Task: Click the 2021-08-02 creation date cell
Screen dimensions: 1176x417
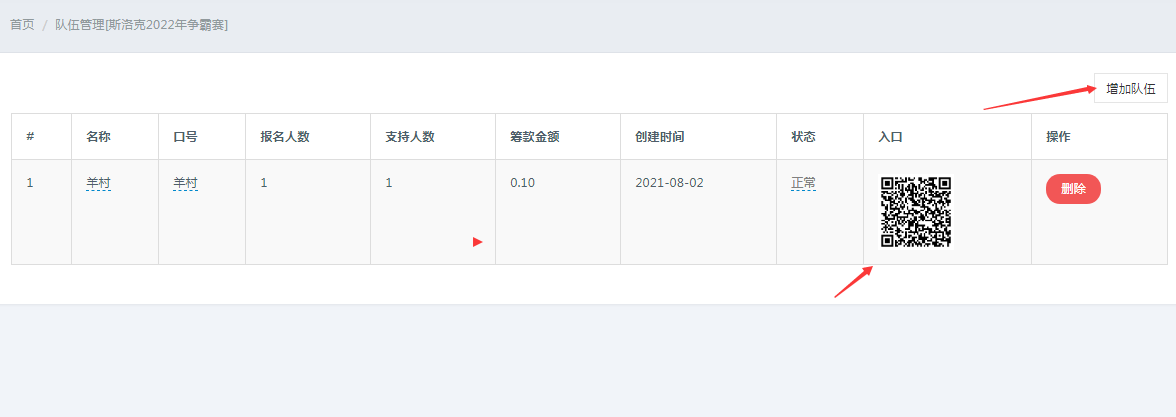Action: (x=669, y=182)
